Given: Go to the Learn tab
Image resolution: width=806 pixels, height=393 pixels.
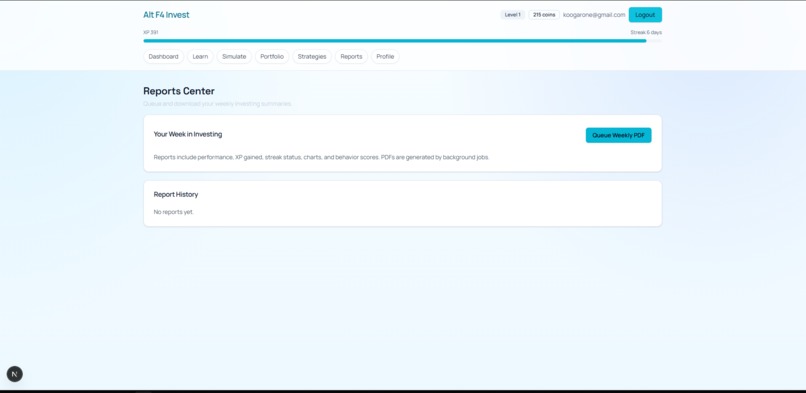Looking at the screenshot, I should tap(200, 57).
